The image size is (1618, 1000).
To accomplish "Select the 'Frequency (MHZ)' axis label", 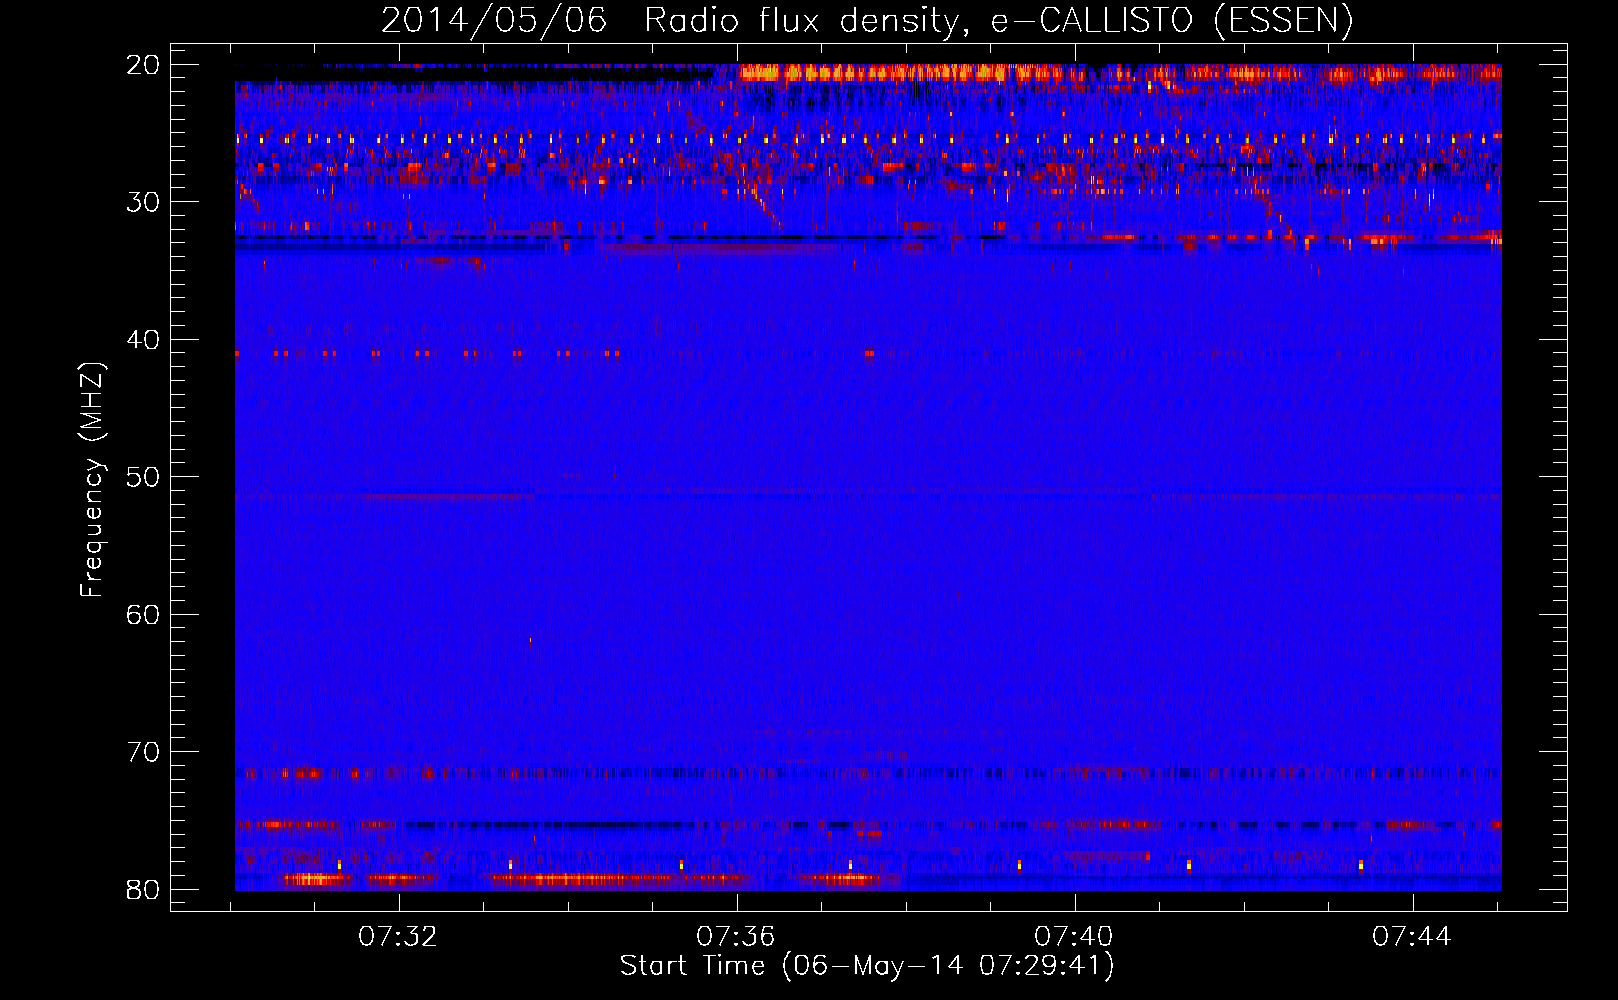I will point(92,480).
